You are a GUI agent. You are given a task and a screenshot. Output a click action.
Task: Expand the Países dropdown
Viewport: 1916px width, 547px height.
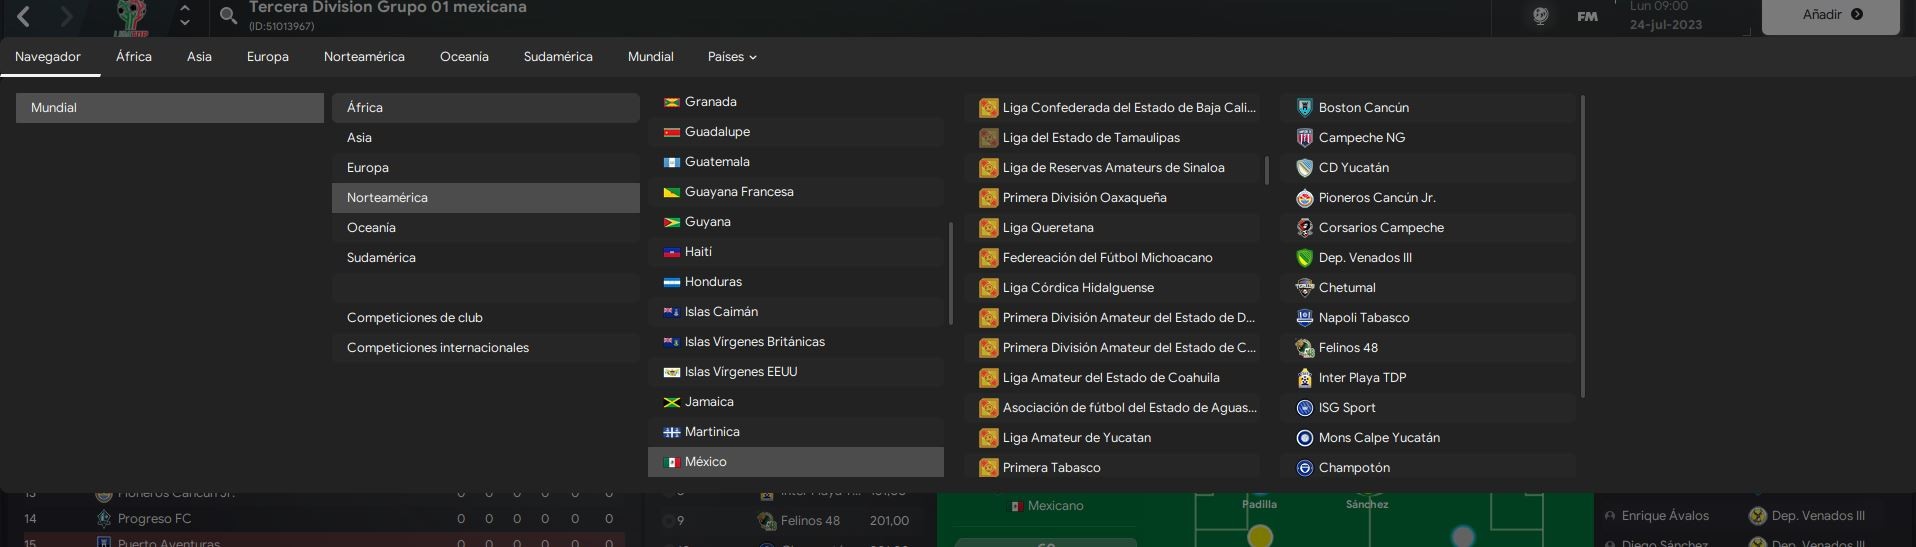(x=731, y=57)
